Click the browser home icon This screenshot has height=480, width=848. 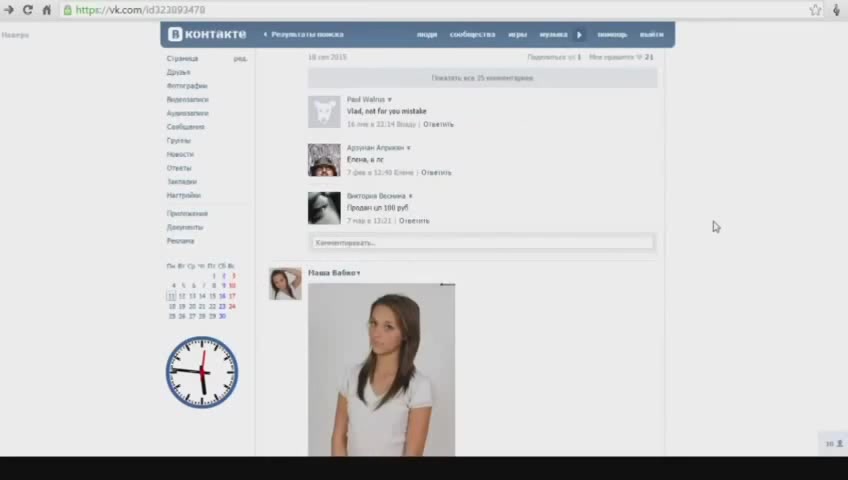point(46,10)
